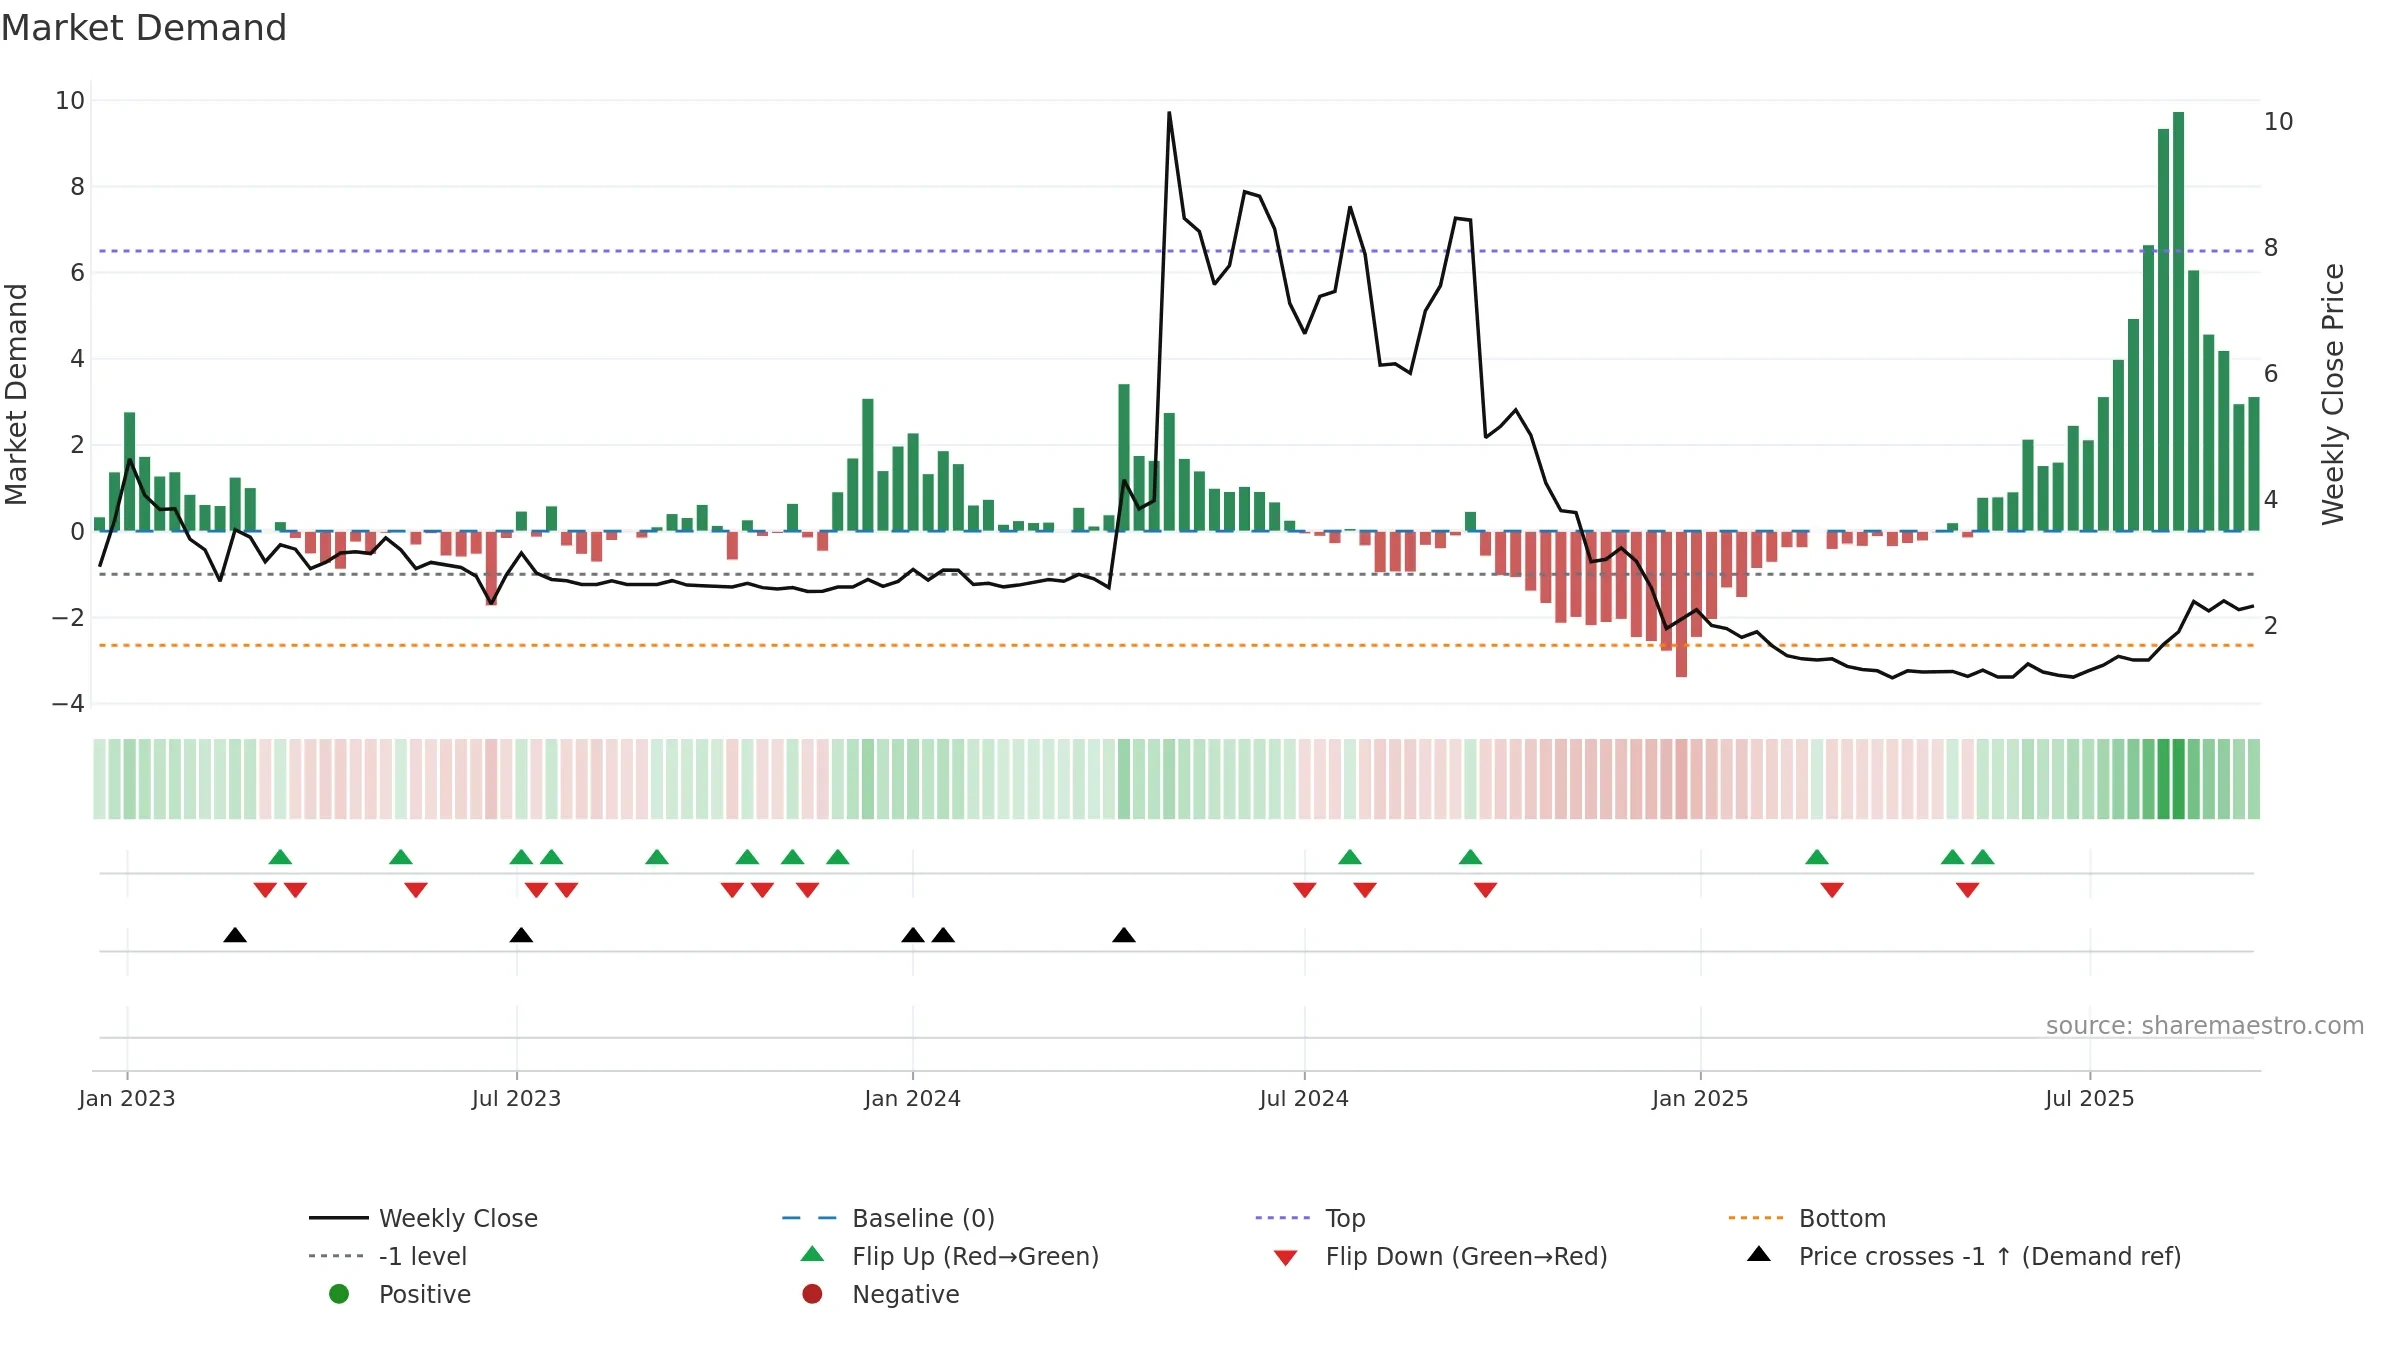Select the latest green Flip Up triangle marker
The image size is (2400, 1350).
coord(1983,857)
